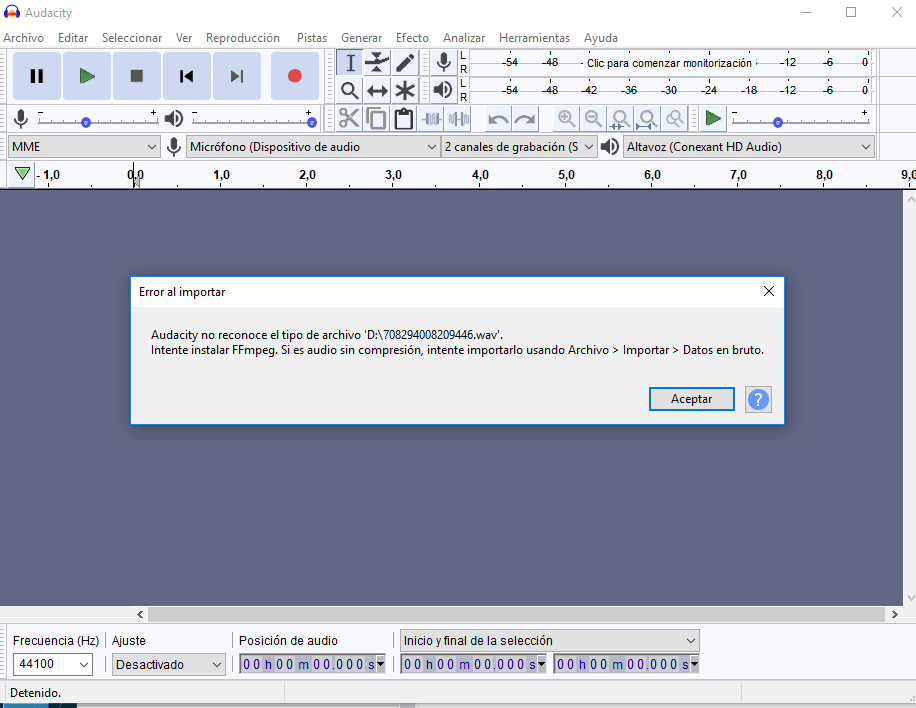The image size is (916, 708).
Task: Click the playback meter speaker icon
Action: tap(443, 90)
